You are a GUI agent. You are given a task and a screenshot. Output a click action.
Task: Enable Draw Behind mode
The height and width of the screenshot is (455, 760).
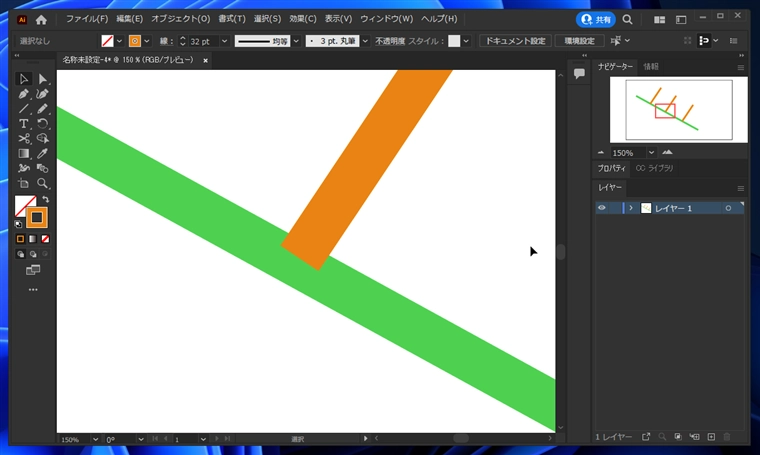(x=32, y=254)
